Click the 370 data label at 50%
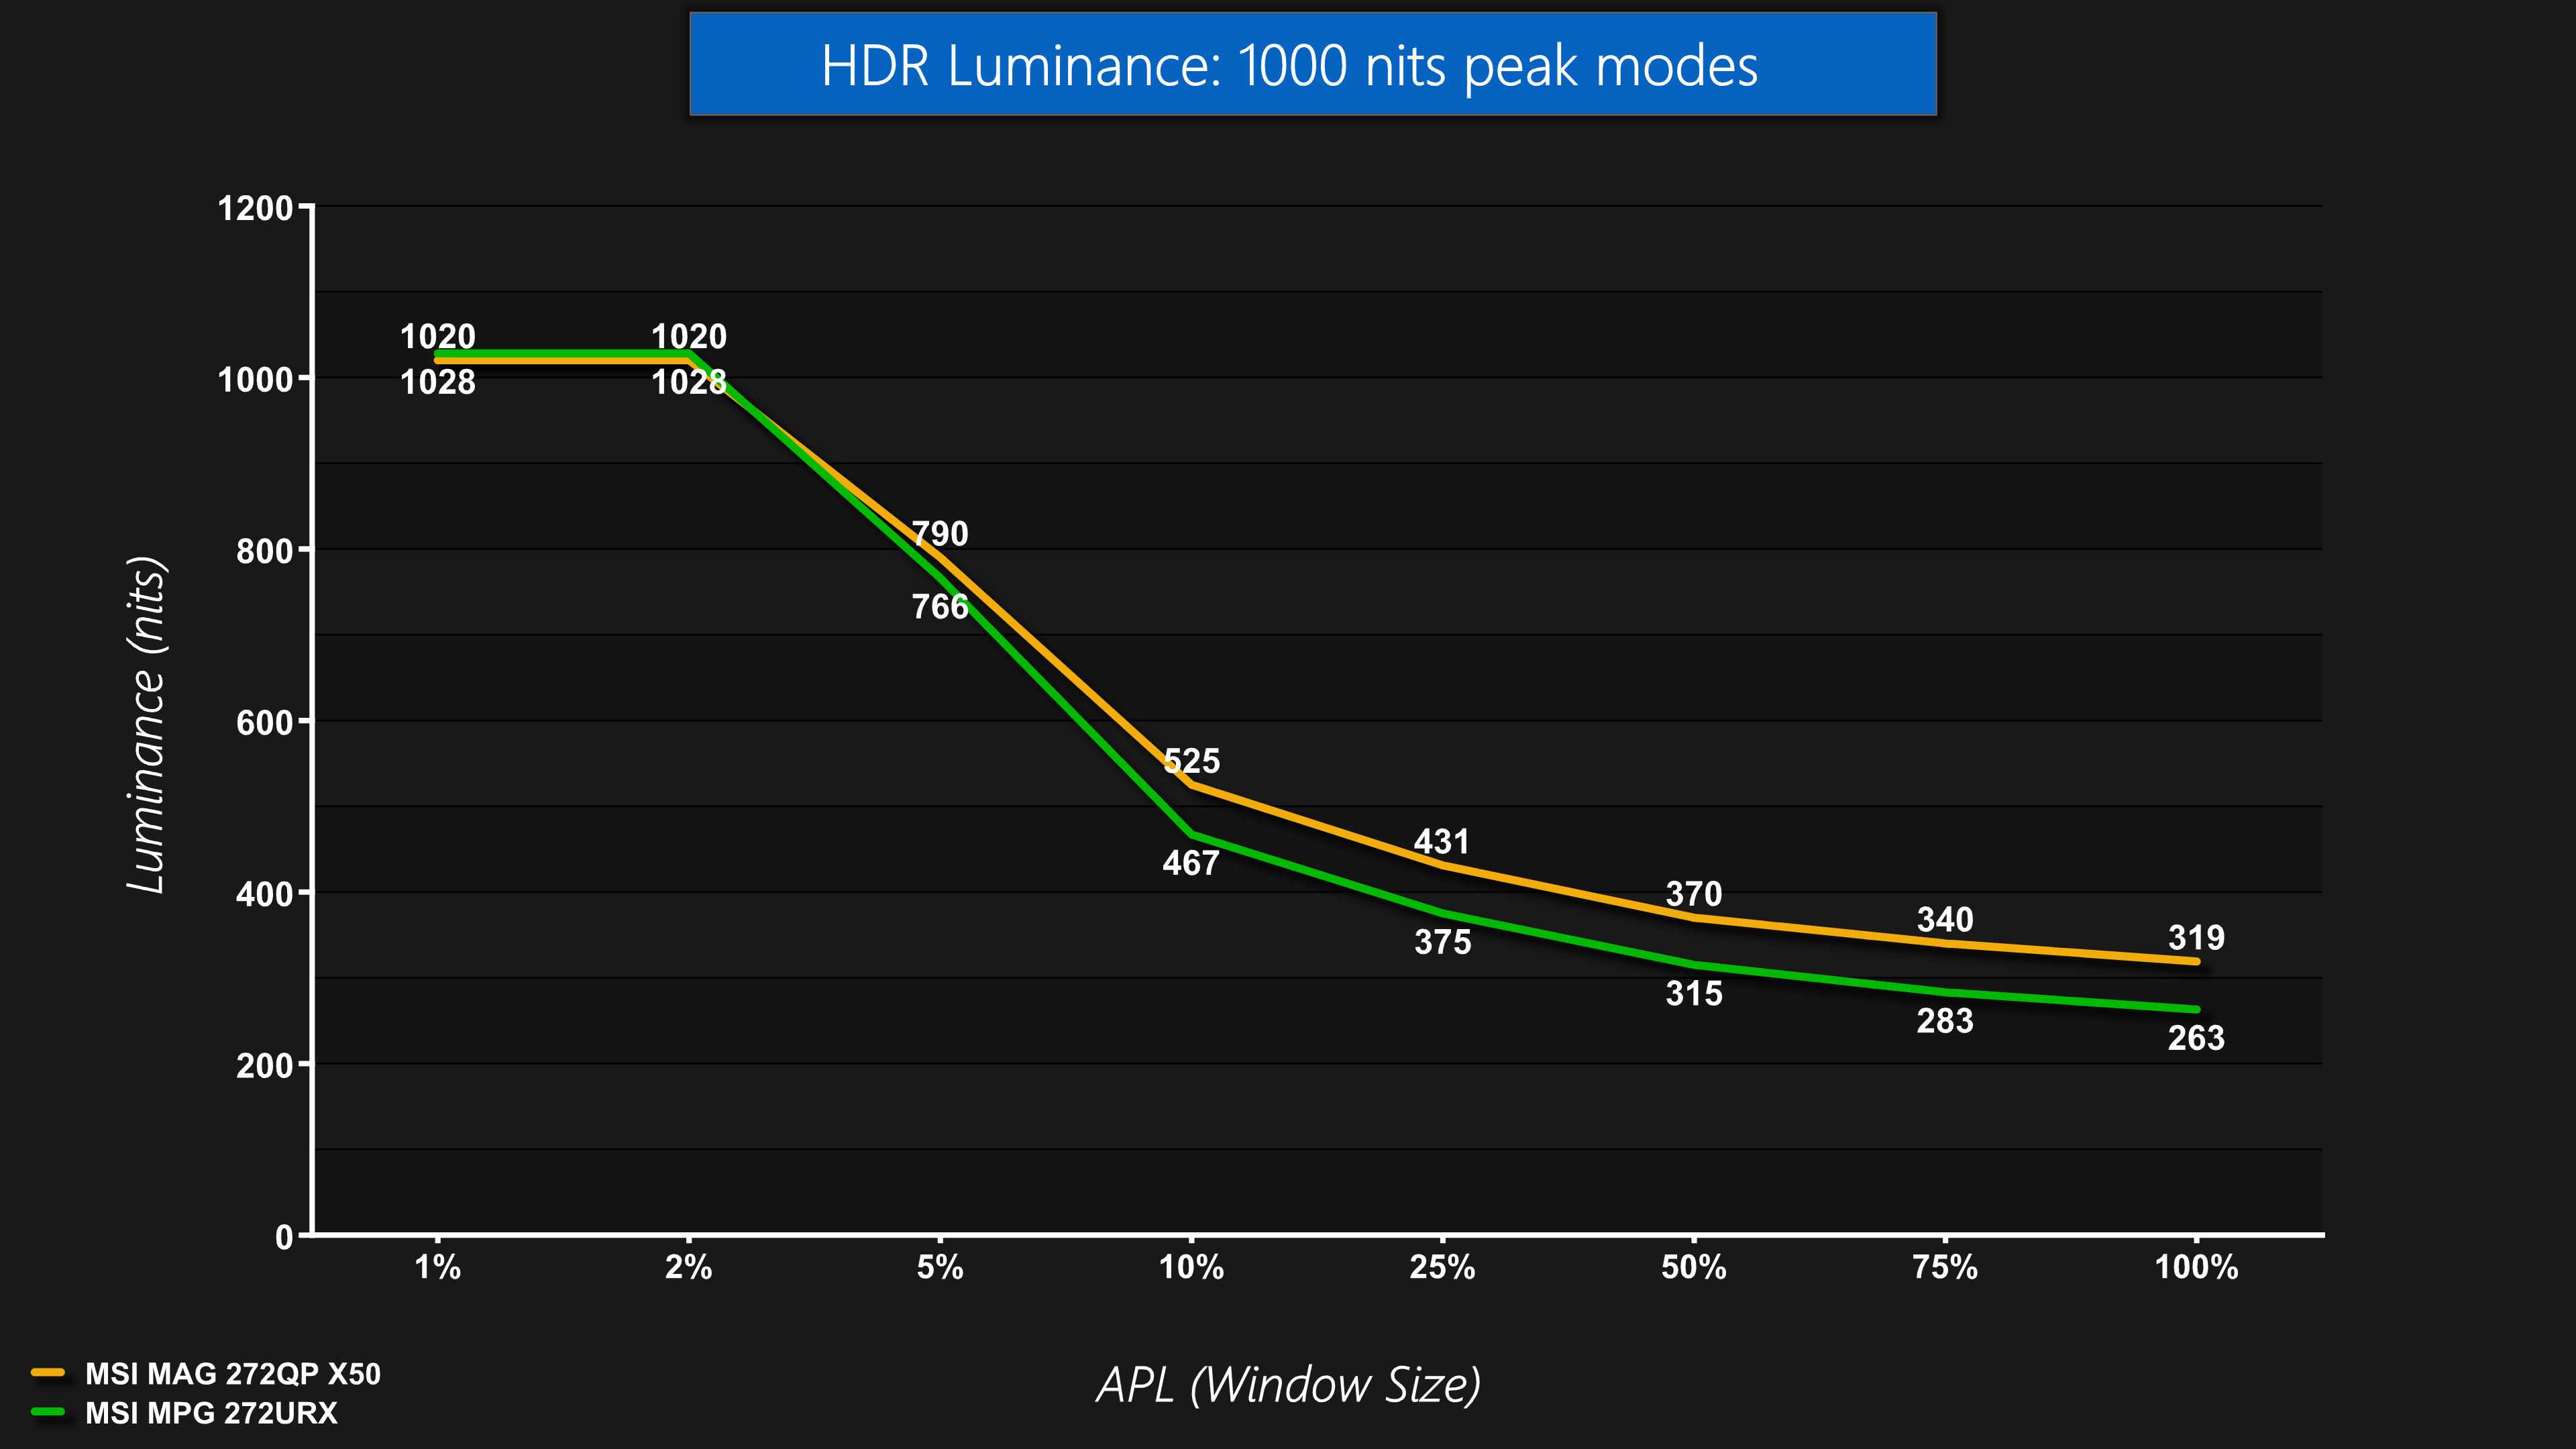This screenshot has width=2576, height=1449. pos(1693,893)
